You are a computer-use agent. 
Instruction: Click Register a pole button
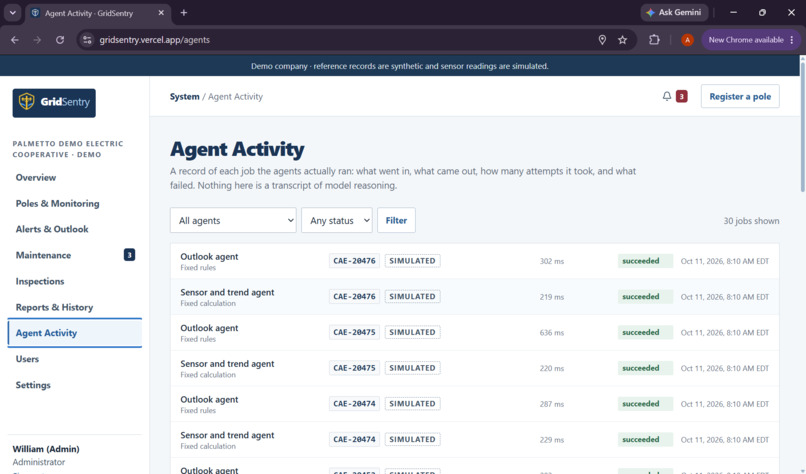pyautogui.click(x=740, y=96)
